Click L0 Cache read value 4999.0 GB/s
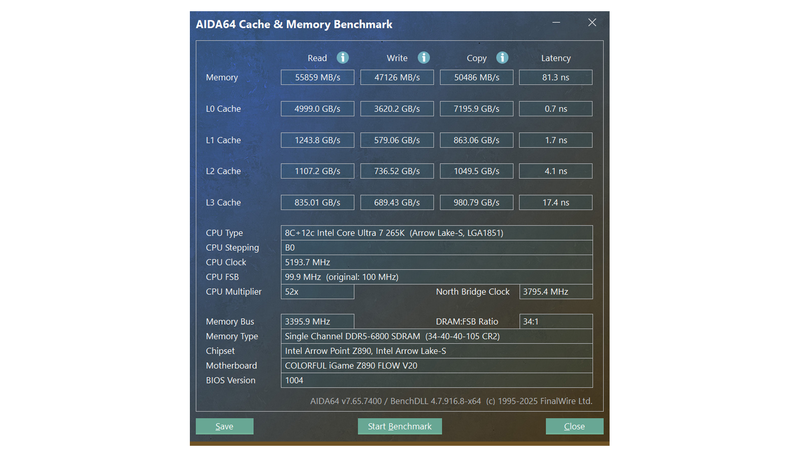800x457 pixels. point(317,109)
